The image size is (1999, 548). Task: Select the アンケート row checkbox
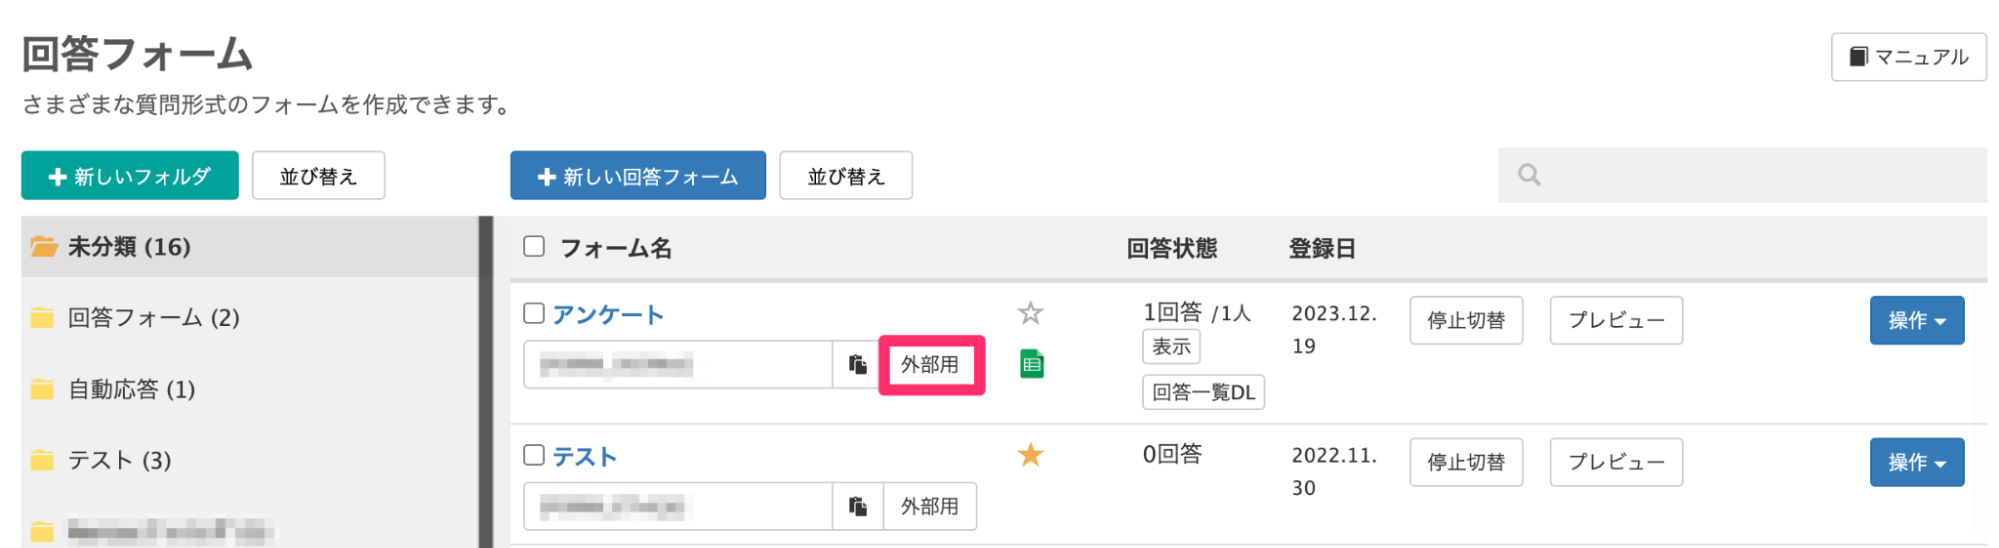coord(534,314)
